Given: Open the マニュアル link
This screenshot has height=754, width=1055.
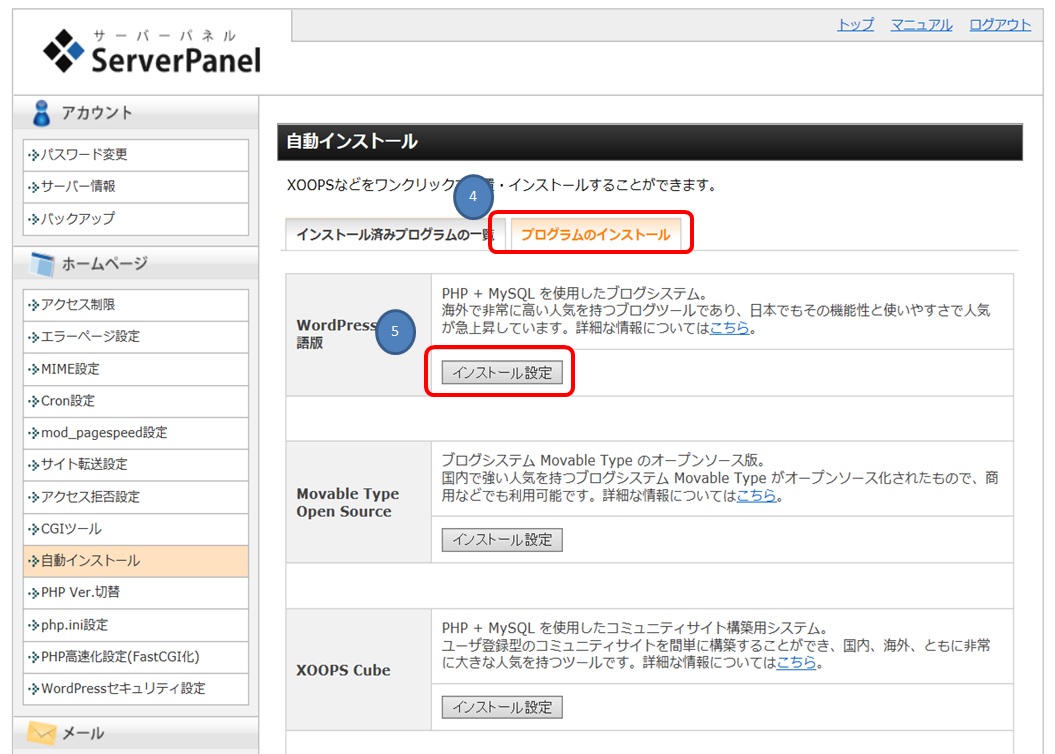Looking at the screenshot, I should click(921, 25).
